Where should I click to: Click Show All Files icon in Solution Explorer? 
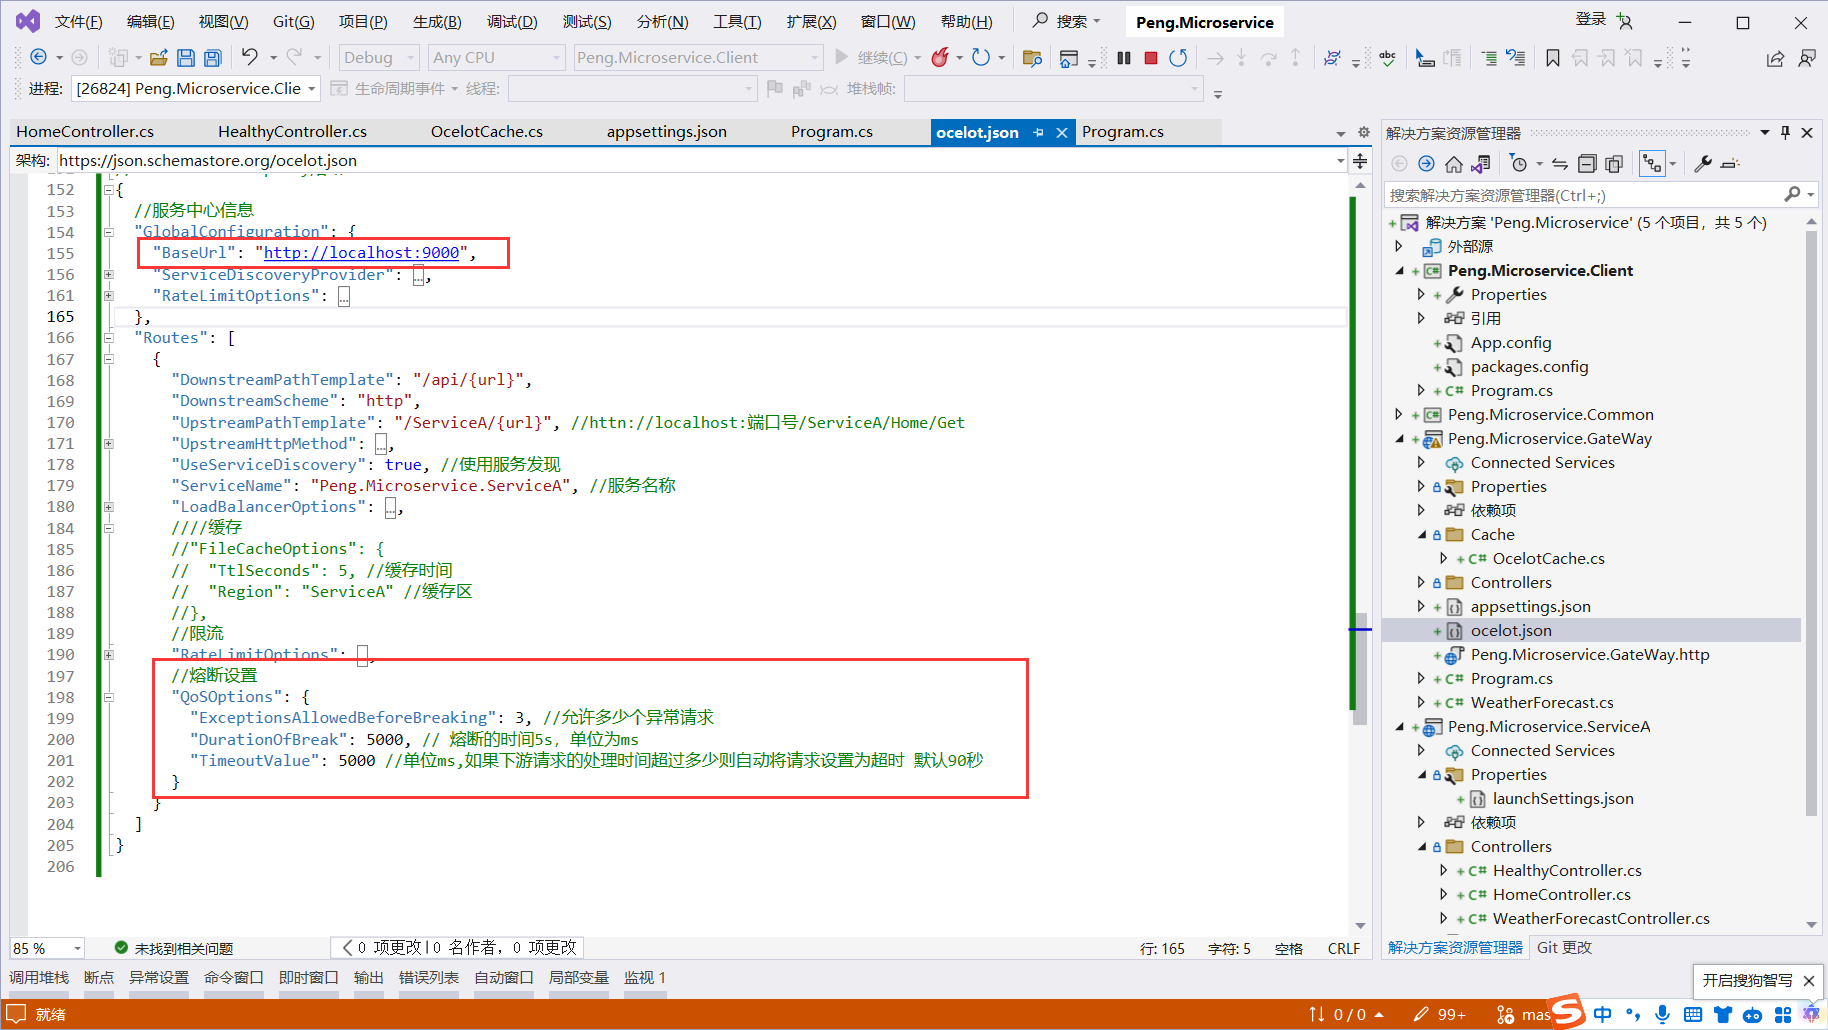click(1614, 164)
